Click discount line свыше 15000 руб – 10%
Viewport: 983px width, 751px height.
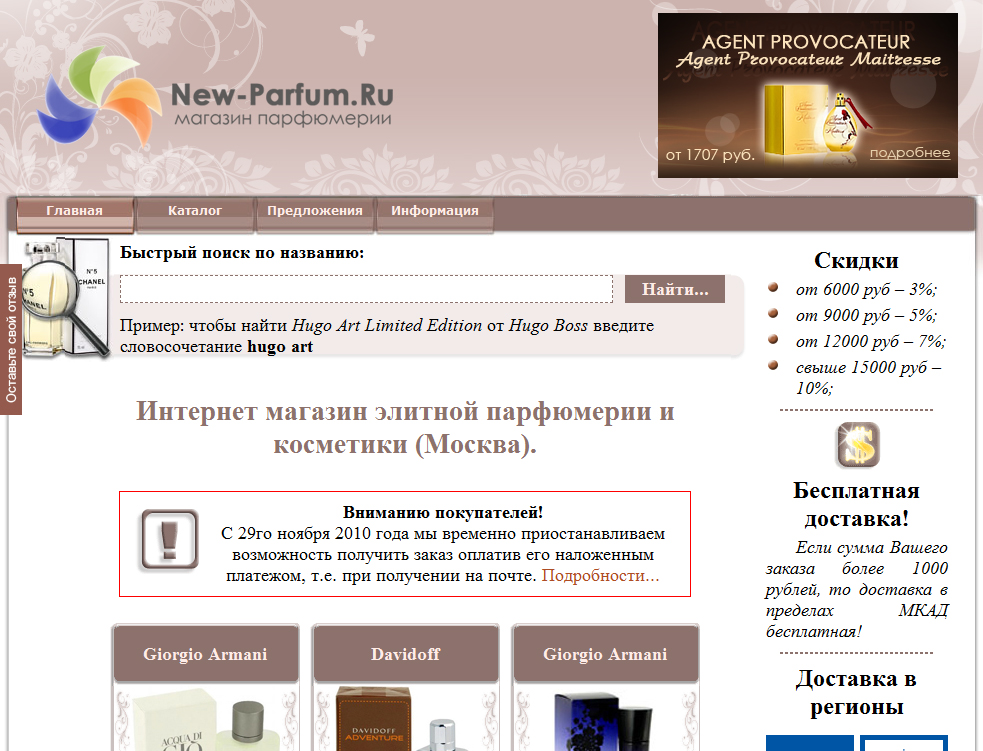(868, 377)
